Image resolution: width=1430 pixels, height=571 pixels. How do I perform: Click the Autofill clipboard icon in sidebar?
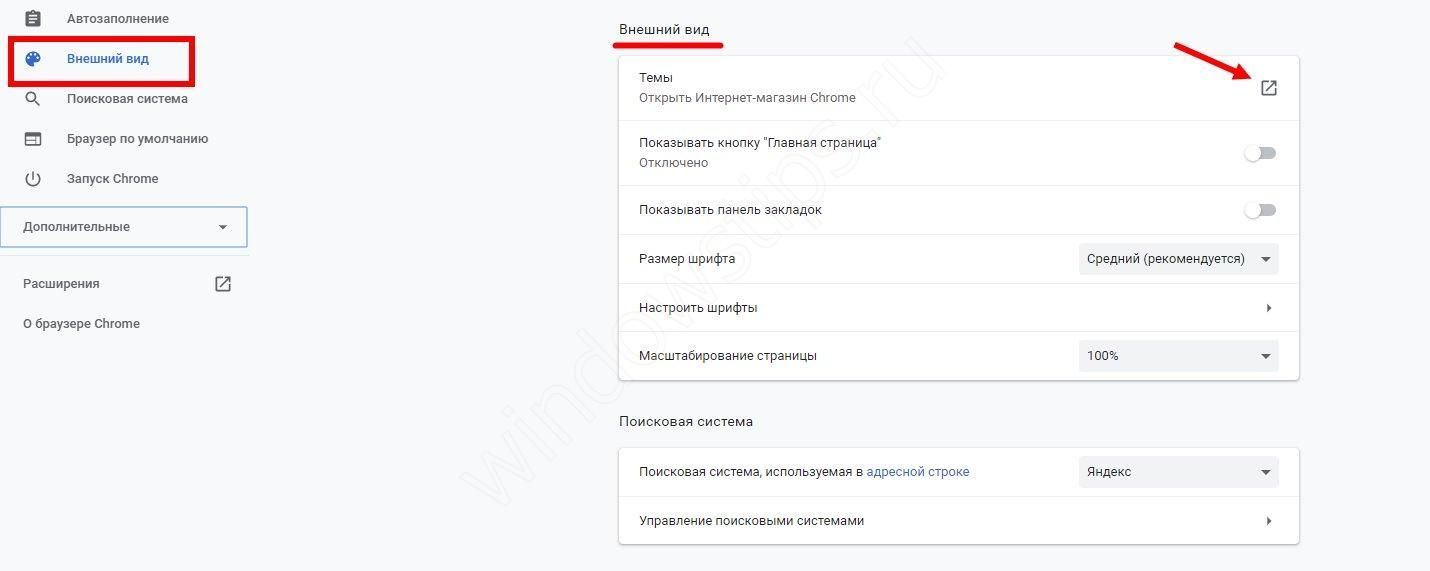(x=33, y=19)
